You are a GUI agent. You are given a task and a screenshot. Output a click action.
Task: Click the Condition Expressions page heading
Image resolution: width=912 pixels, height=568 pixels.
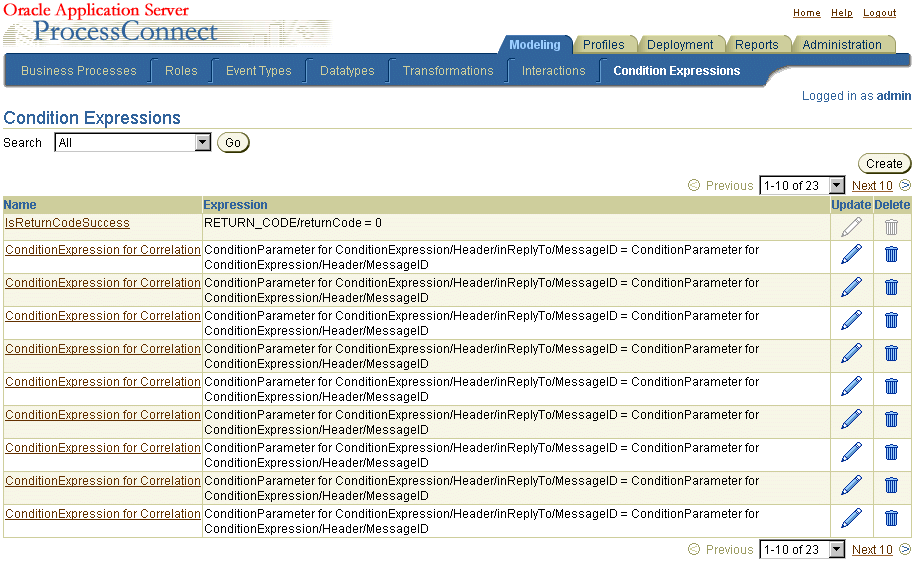click(92, 117)
